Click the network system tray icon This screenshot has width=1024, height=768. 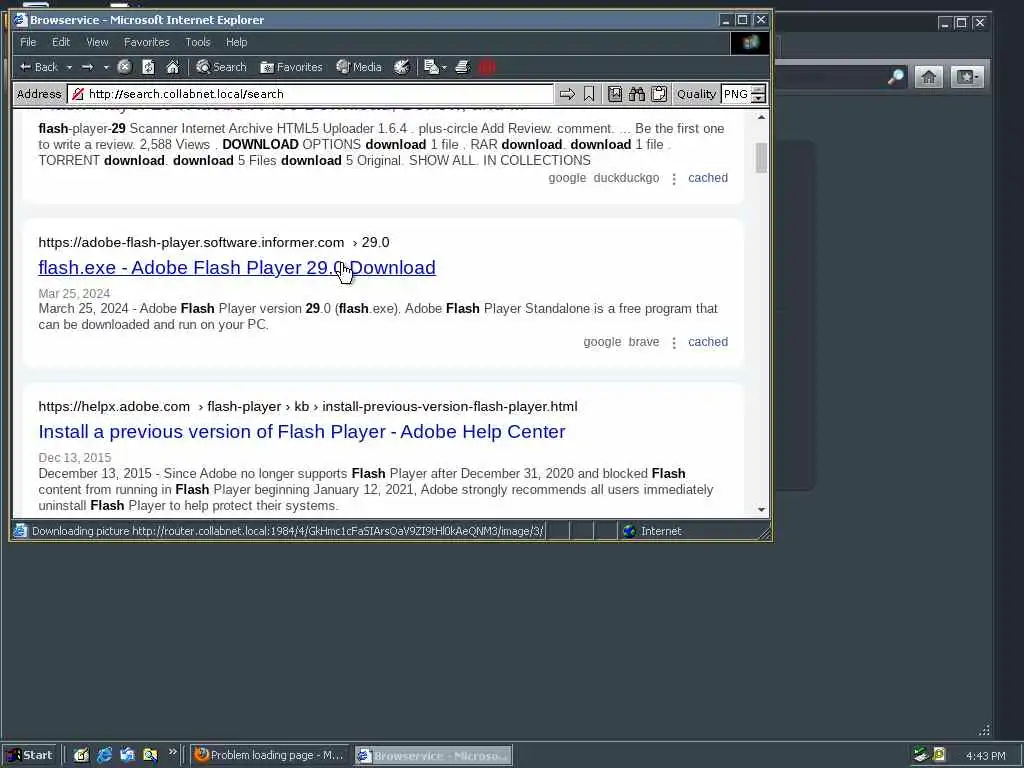(921, 755)
